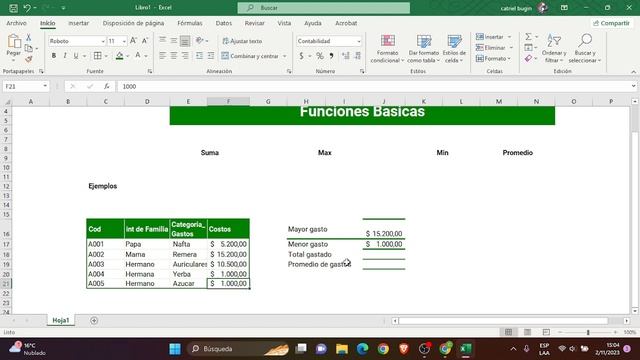Expand Combinar y centrar dropdown arrow

click(x=284, y=56)
